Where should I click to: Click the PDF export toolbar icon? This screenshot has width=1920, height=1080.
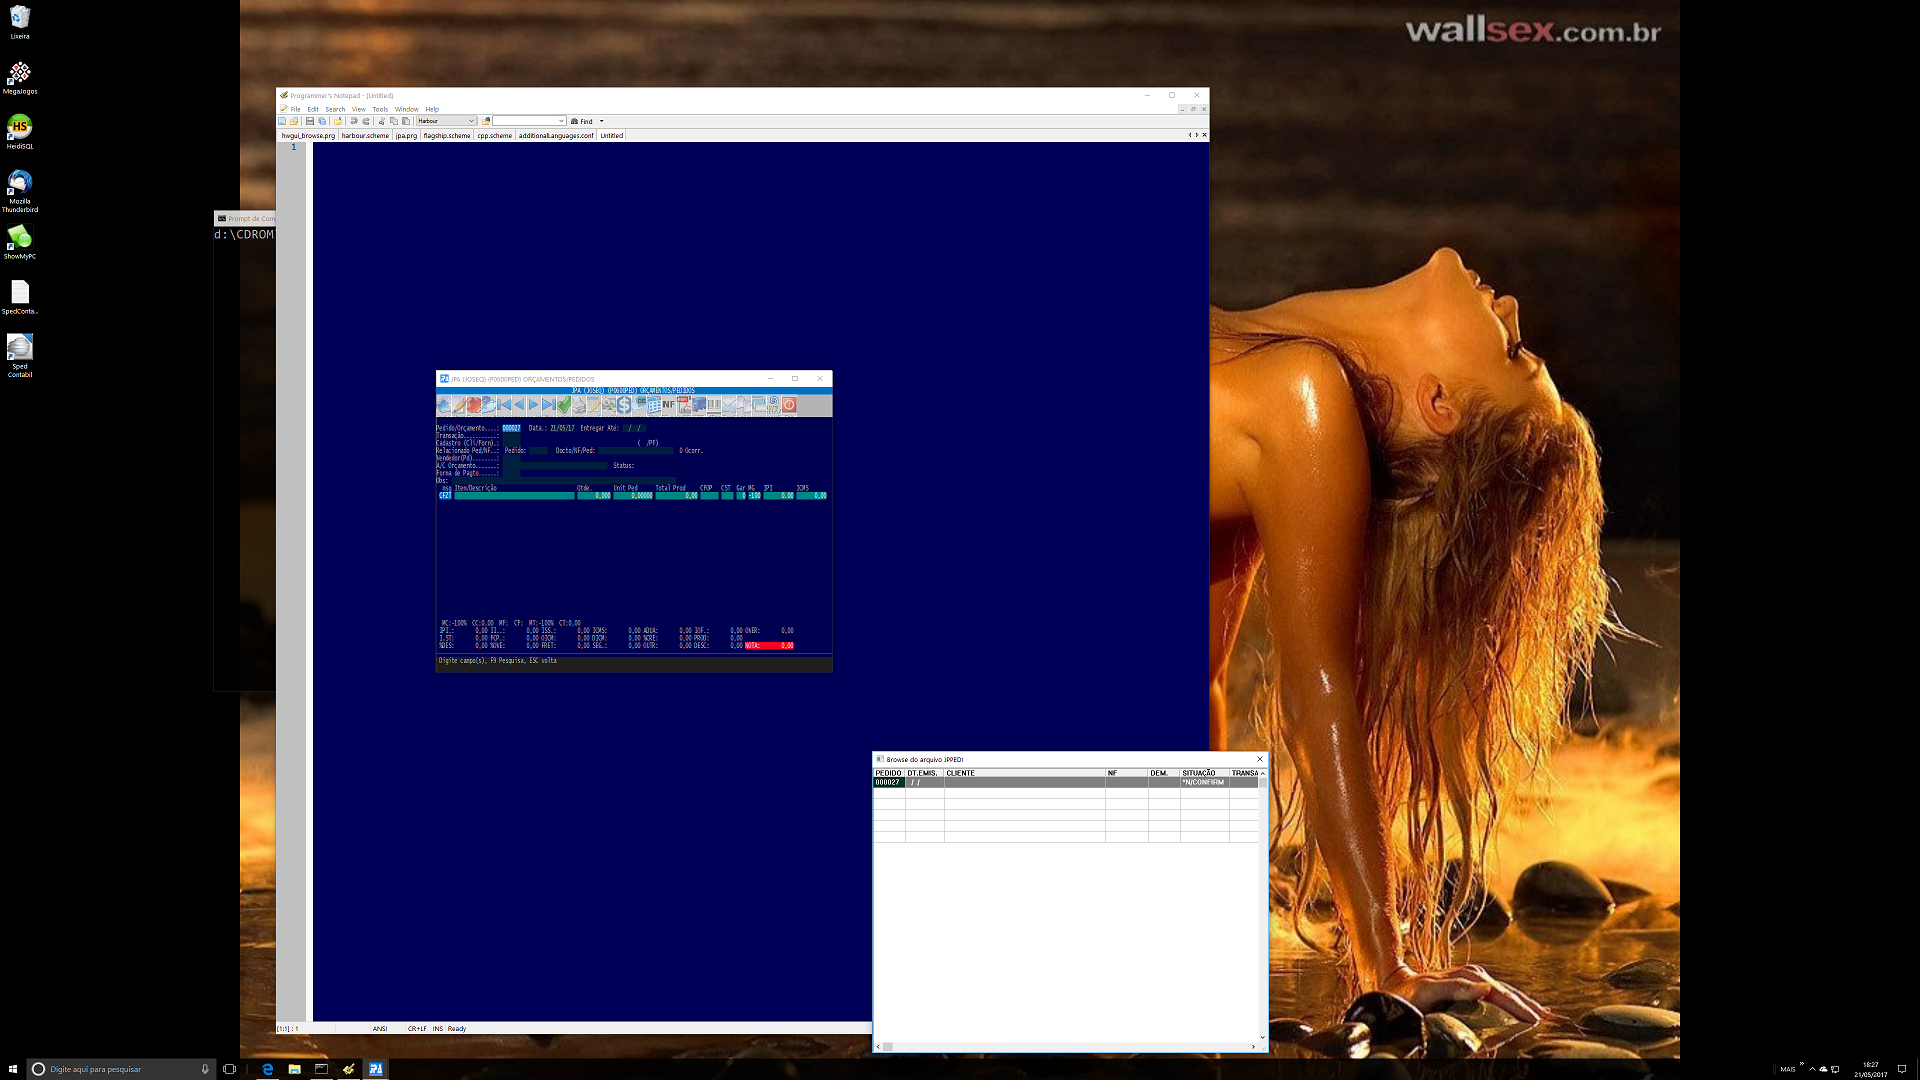685,405
